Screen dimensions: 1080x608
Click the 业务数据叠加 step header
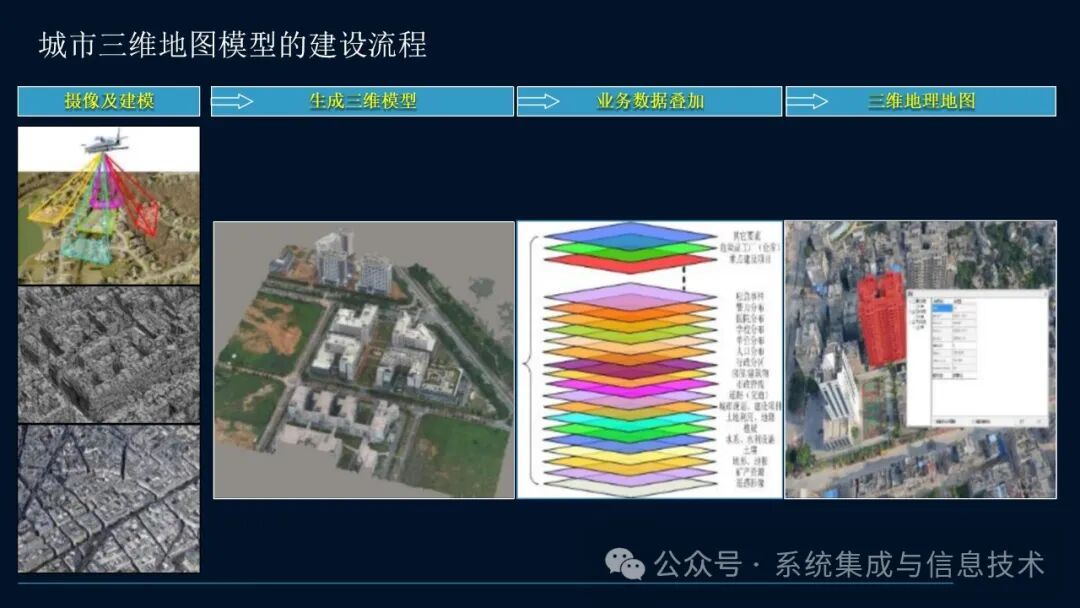click(650, 101)
